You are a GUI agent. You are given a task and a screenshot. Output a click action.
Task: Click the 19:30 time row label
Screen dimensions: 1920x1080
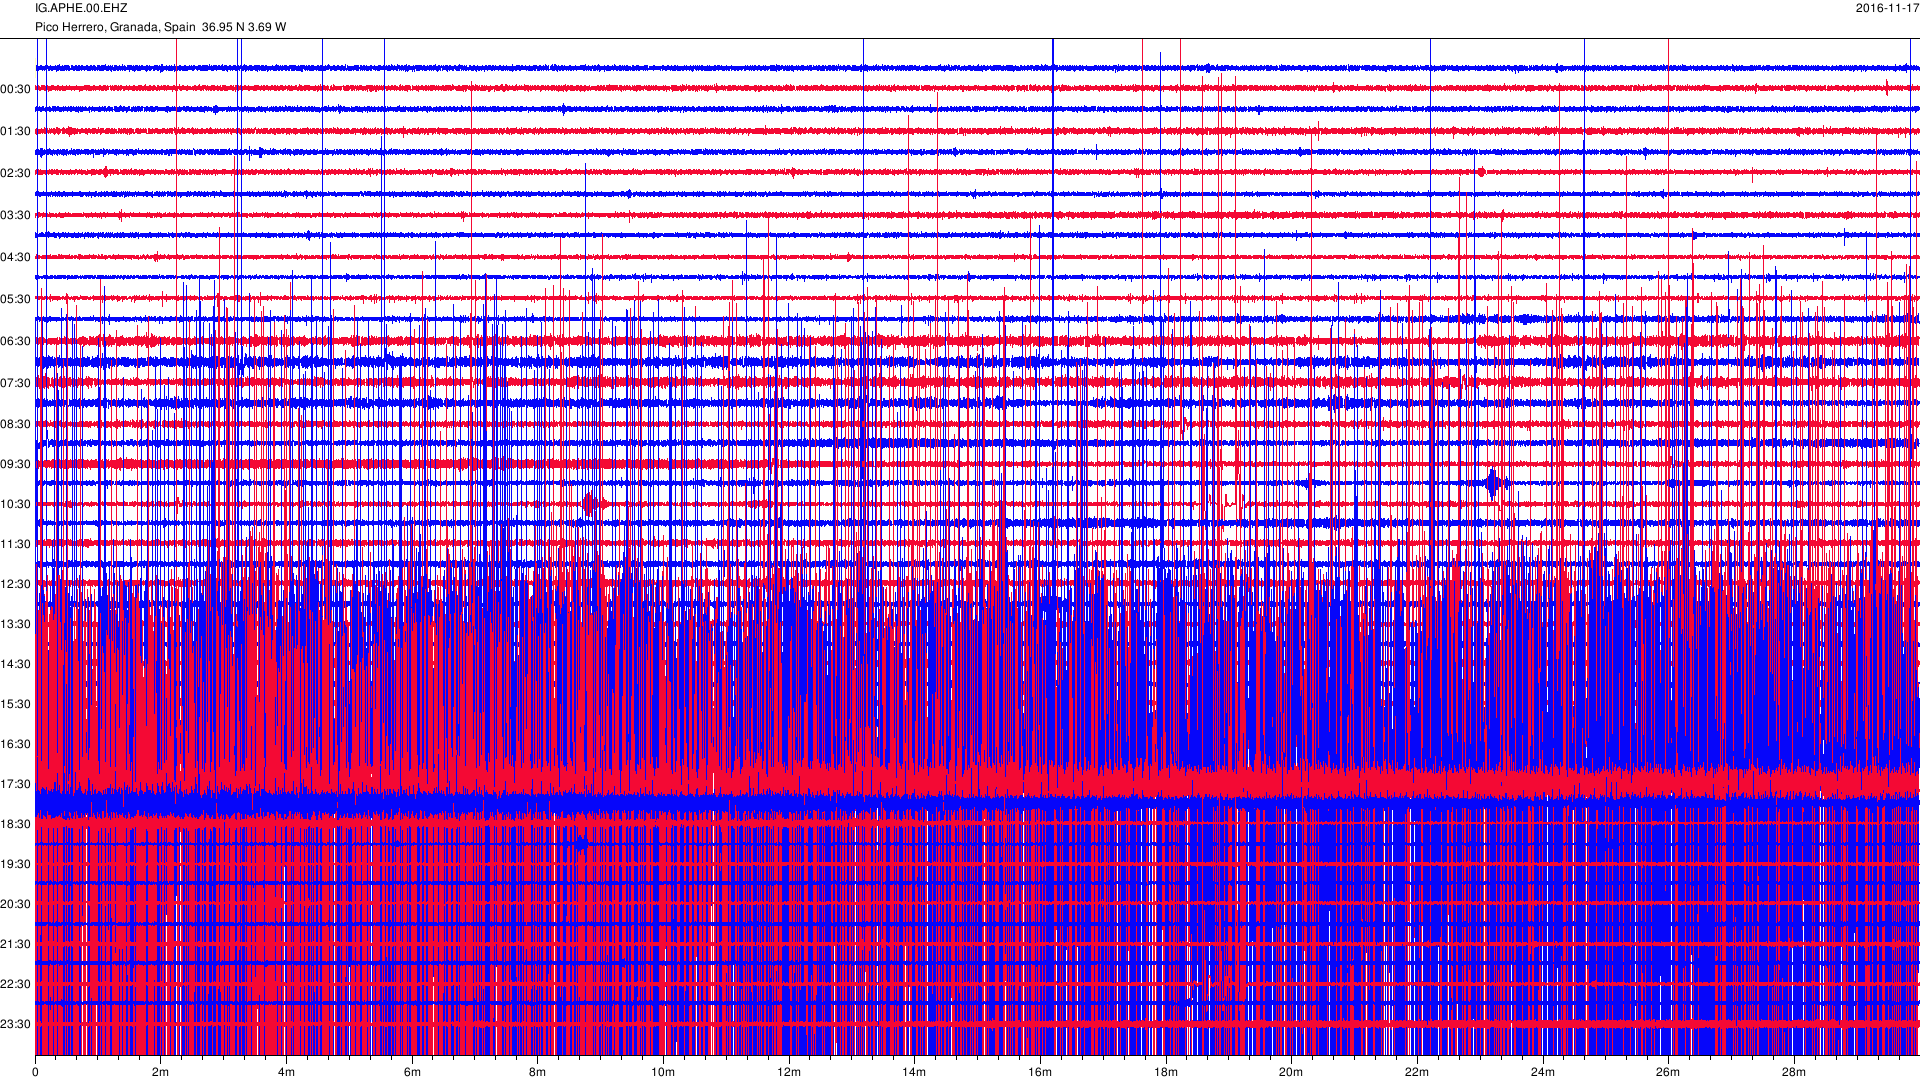pyautogui.click(x=15, y=864)
